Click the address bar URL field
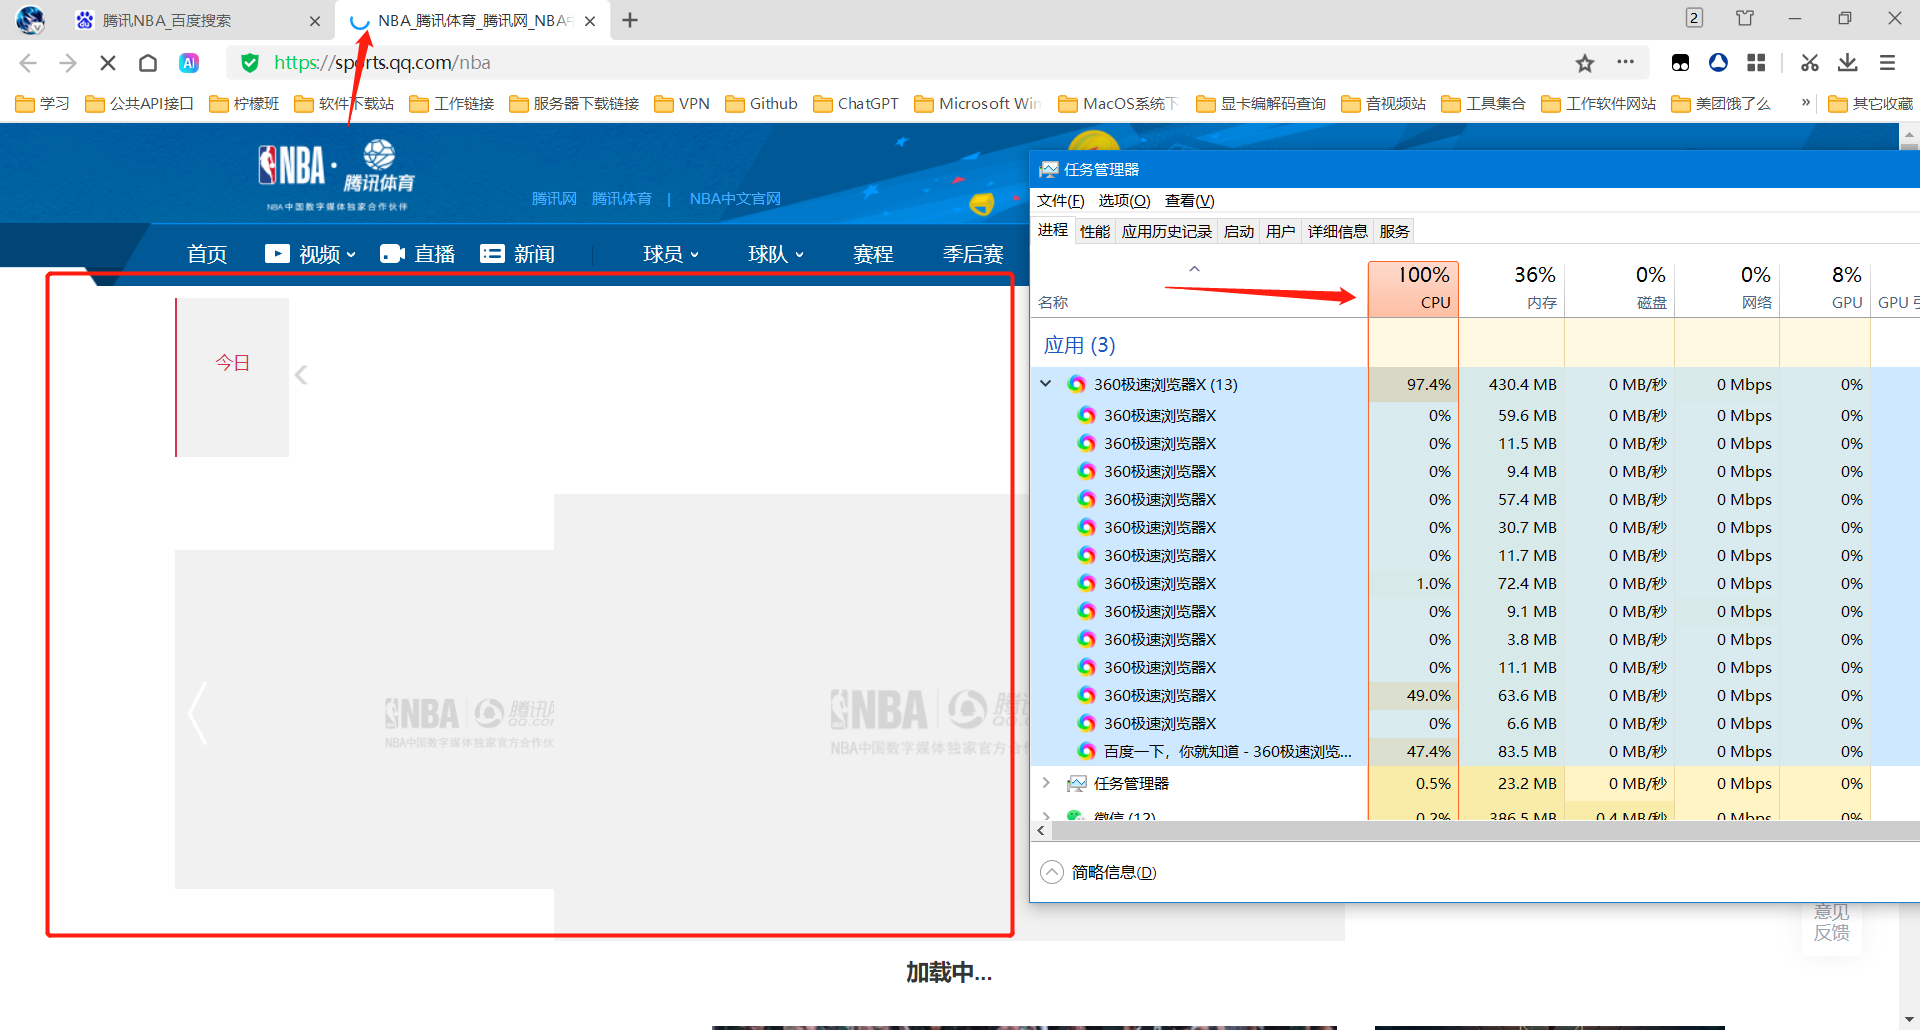 [900, 63]
